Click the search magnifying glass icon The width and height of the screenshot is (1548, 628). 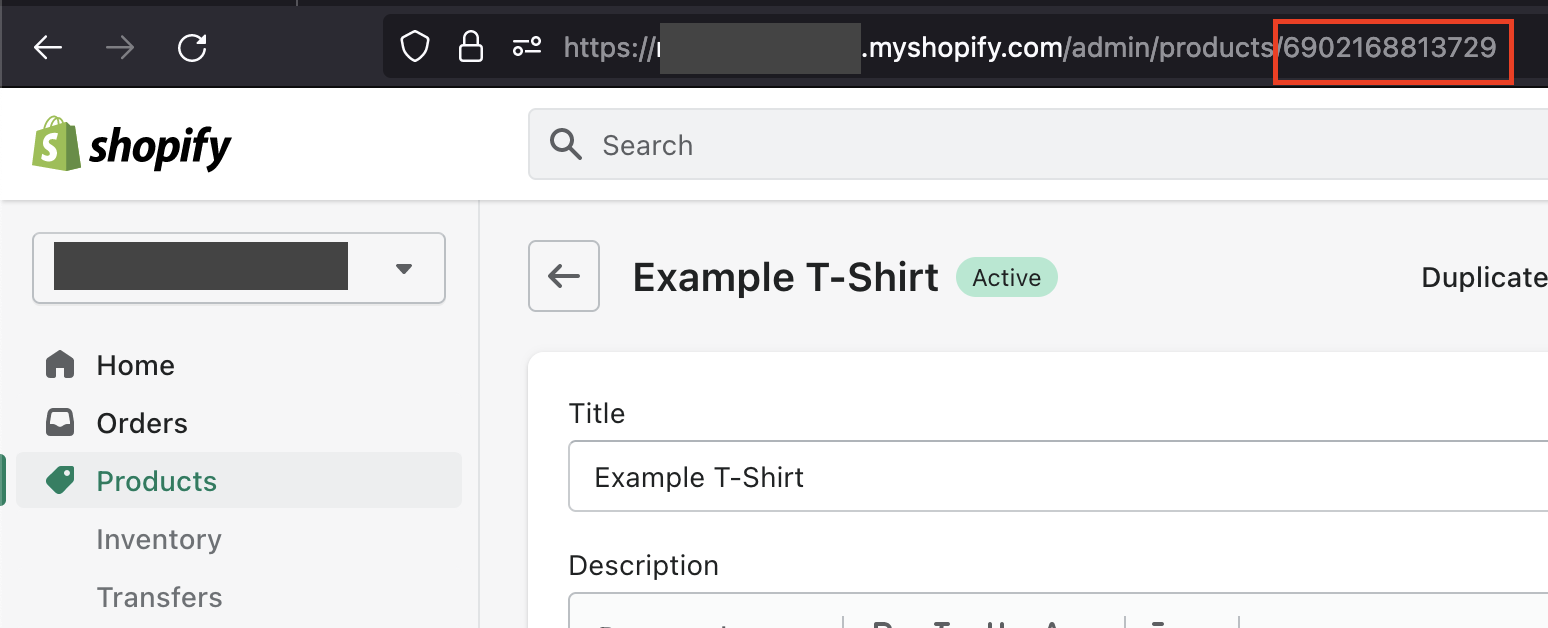pos(565,144)
